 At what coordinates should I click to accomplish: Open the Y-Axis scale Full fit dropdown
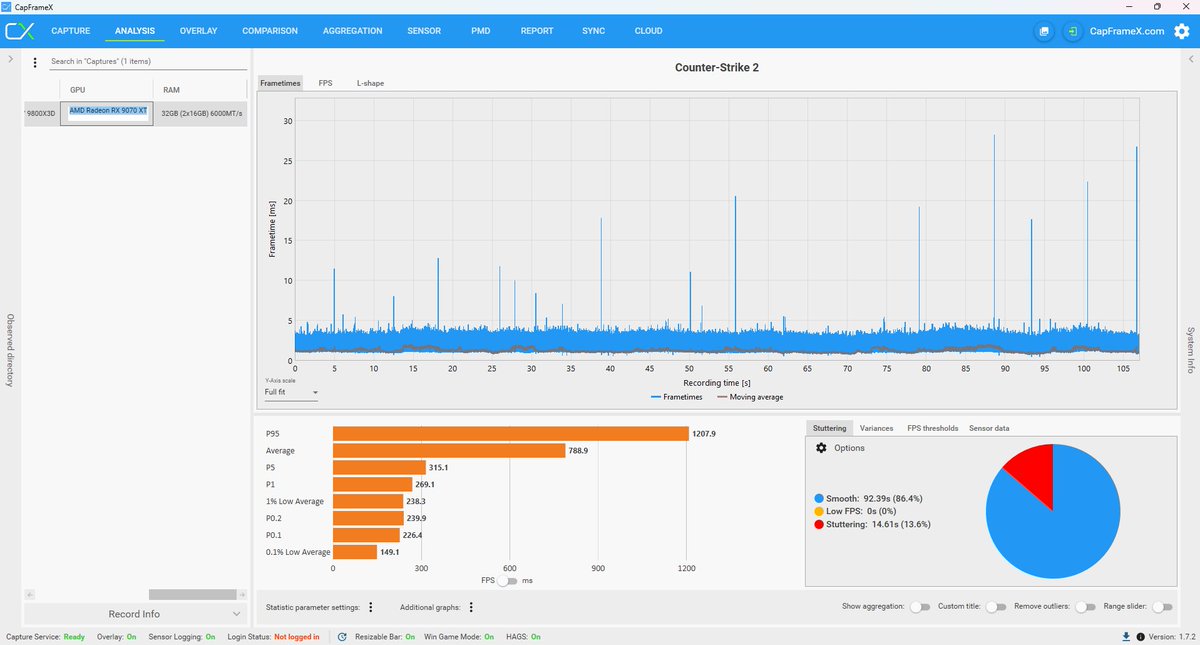pyautogui.click(x=291, y=392)
